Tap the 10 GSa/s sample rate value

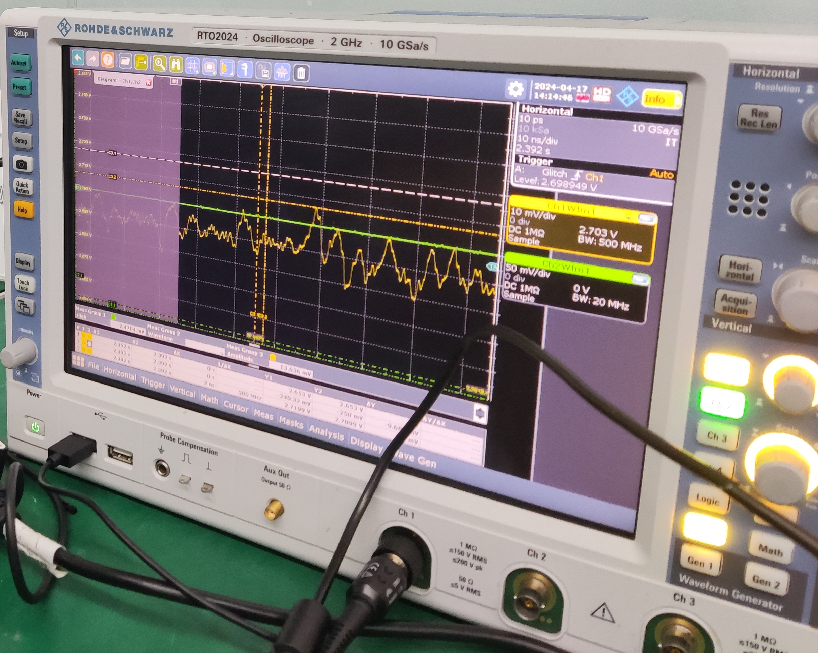tap(655, 129)
